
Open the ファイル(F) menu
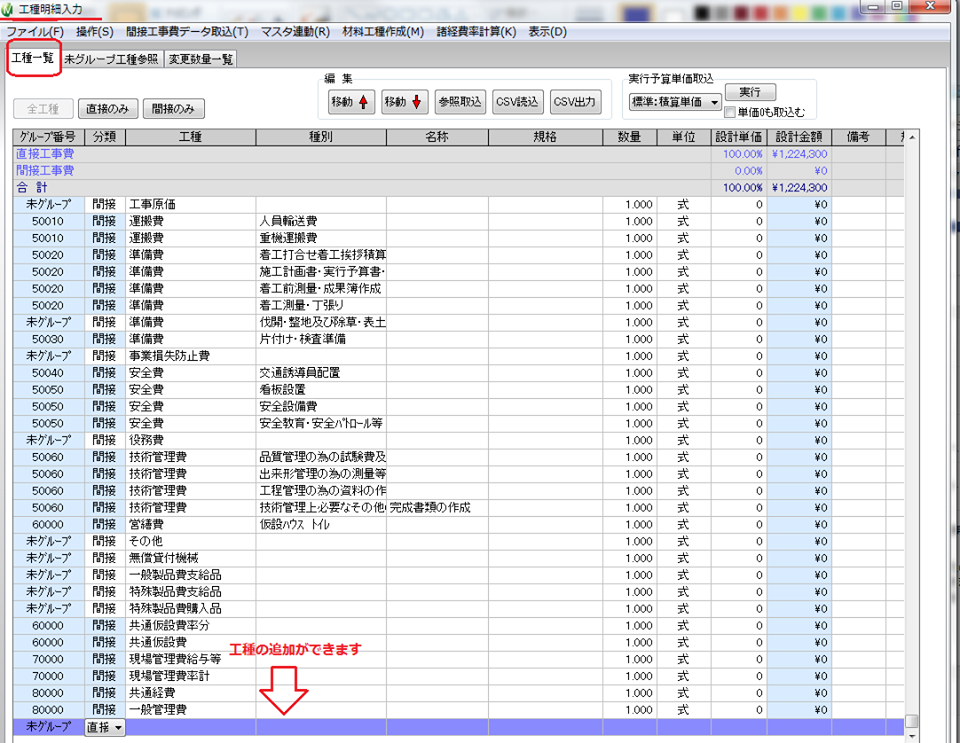tap(35, 32)
